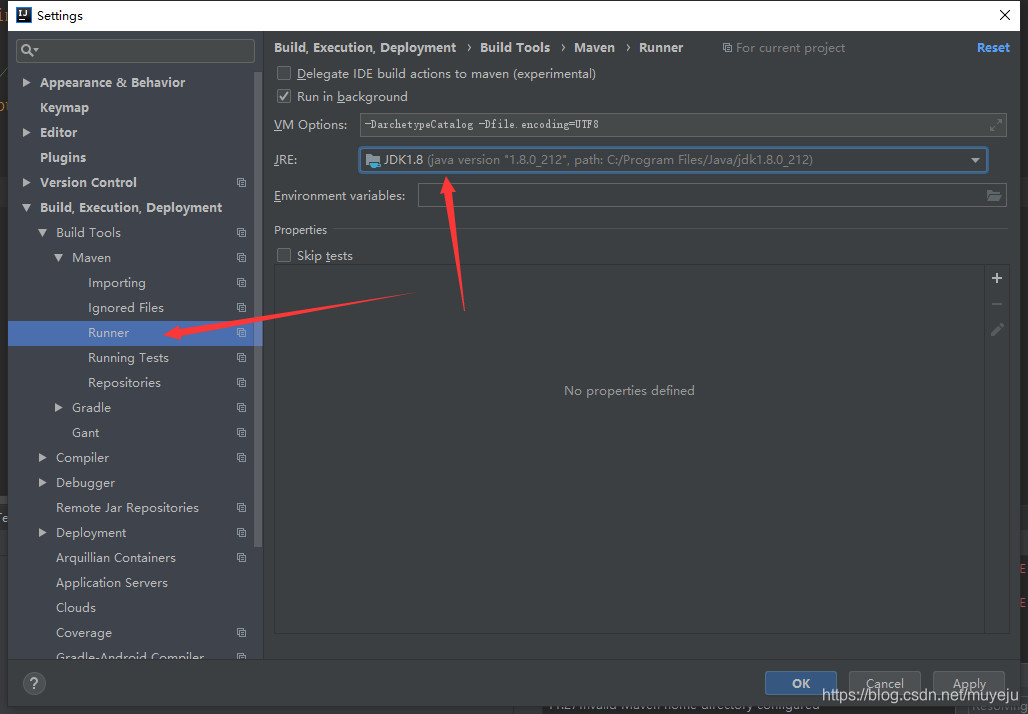Open the Environment variables folder browse icon
This screenshot has height=714, width=1028.
[994, 195]
